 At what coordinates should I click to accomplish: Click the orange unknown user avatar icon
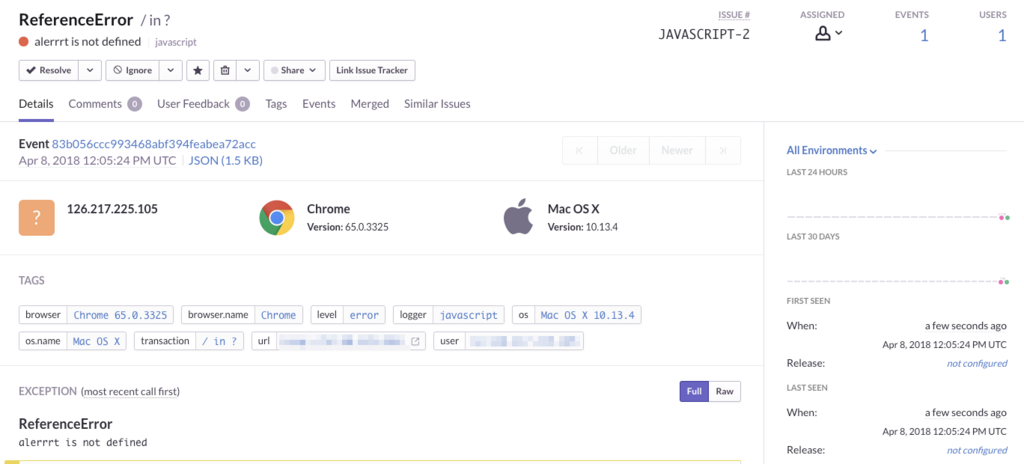pyautogui.click(x=37, y=218)
